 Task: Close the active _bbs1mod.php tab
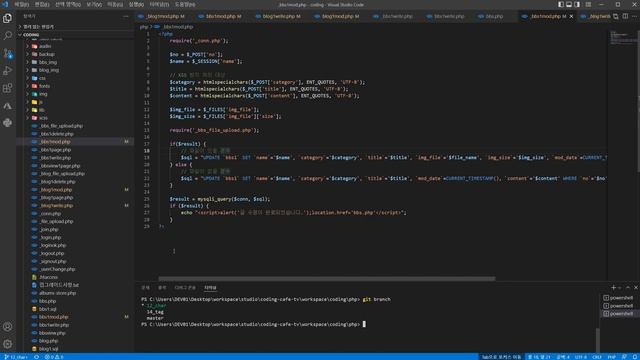[x=571, y=16]
